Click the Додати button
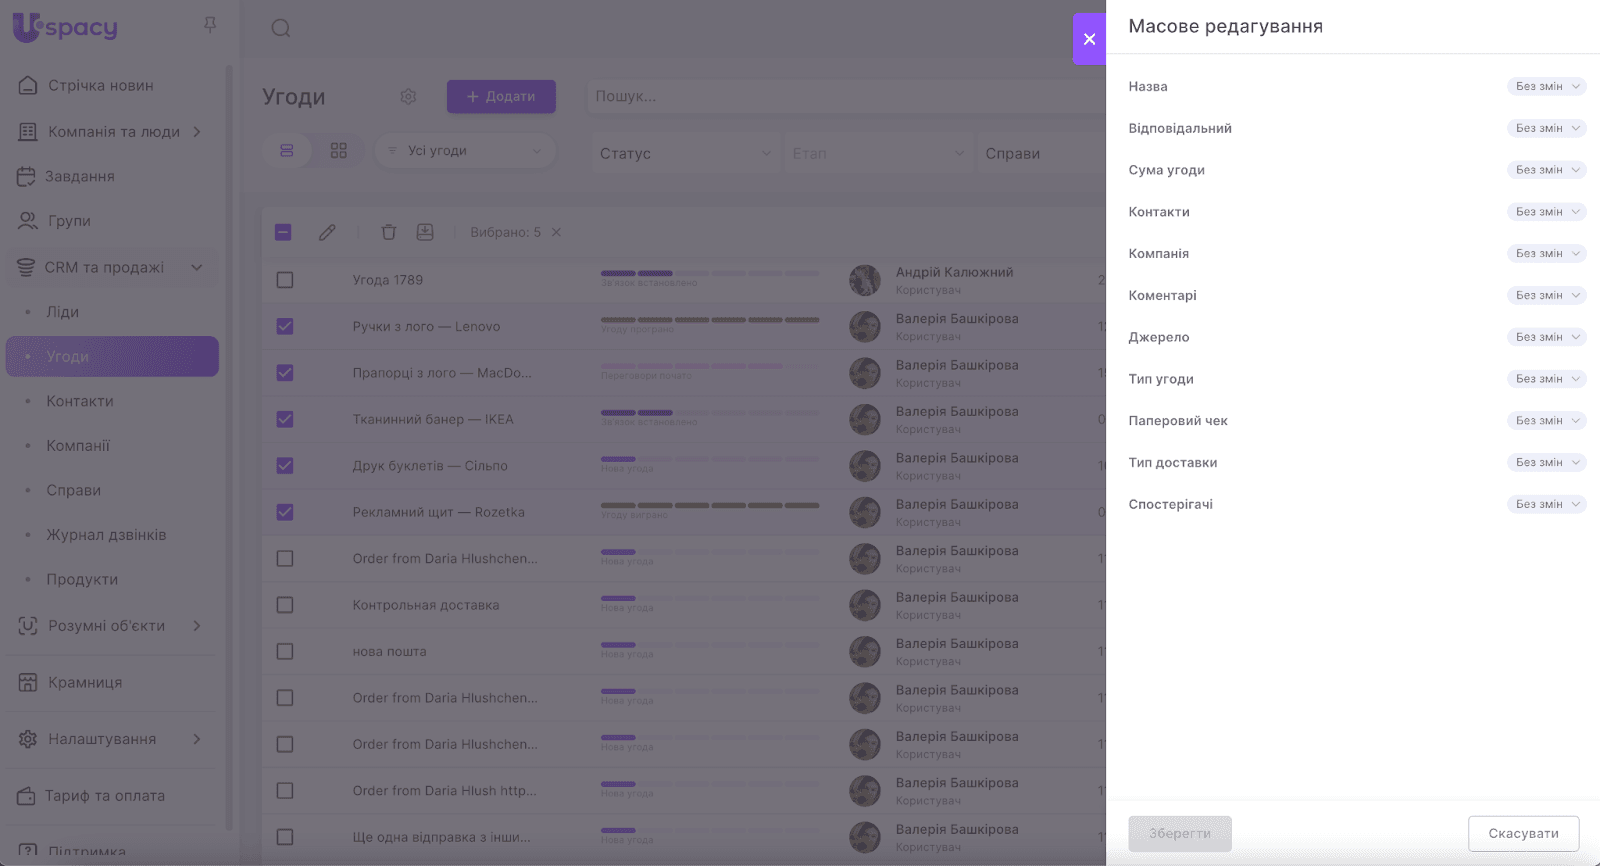The height and width of the screenshot is (866, 1600). [x=501, y=97]
